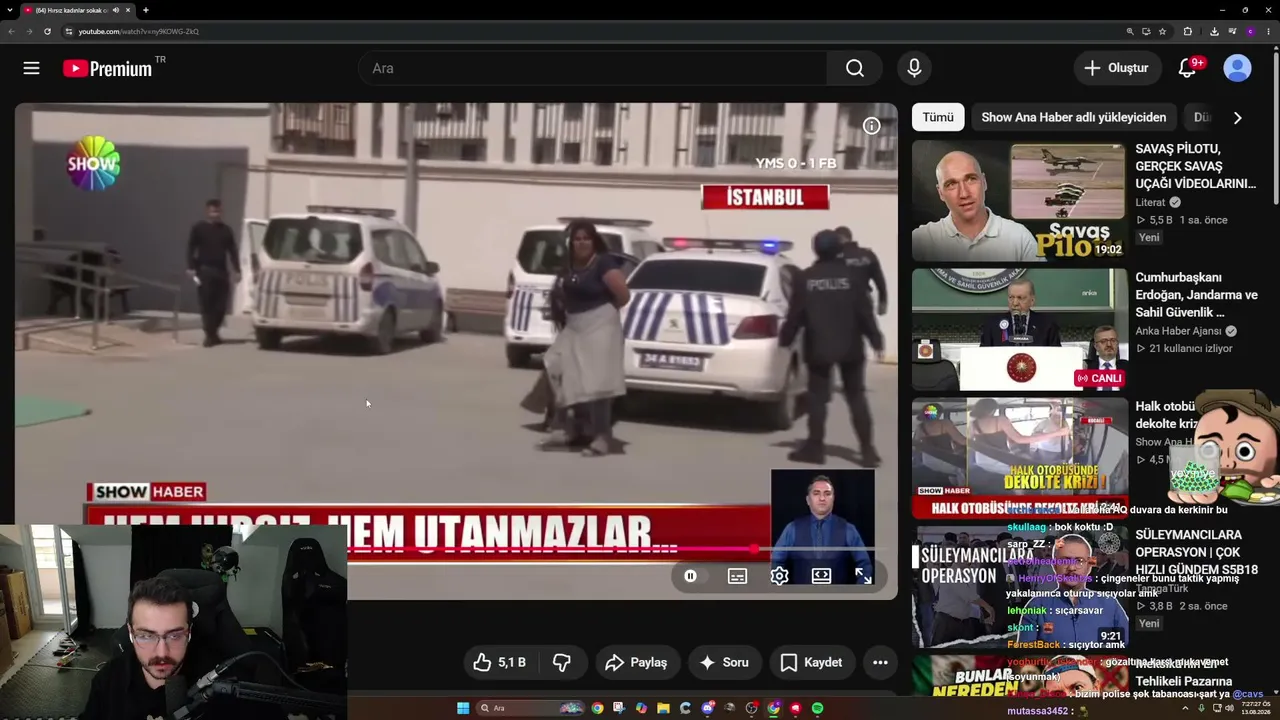Open Chrome from the taskbar
Image resolution: width=1280 pixels, height=720 pixels.
[x=597, y=708]
